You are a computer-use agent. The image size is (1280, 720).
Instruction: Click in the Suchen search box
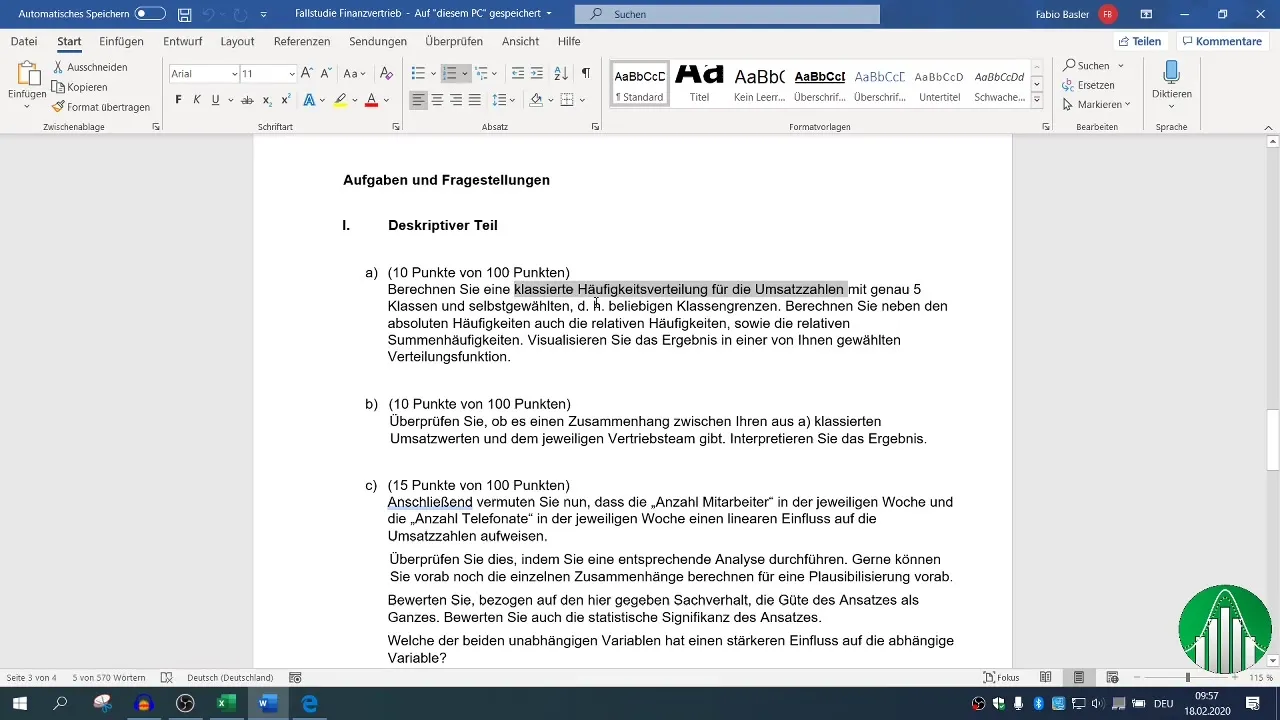(x=727, y=14)
